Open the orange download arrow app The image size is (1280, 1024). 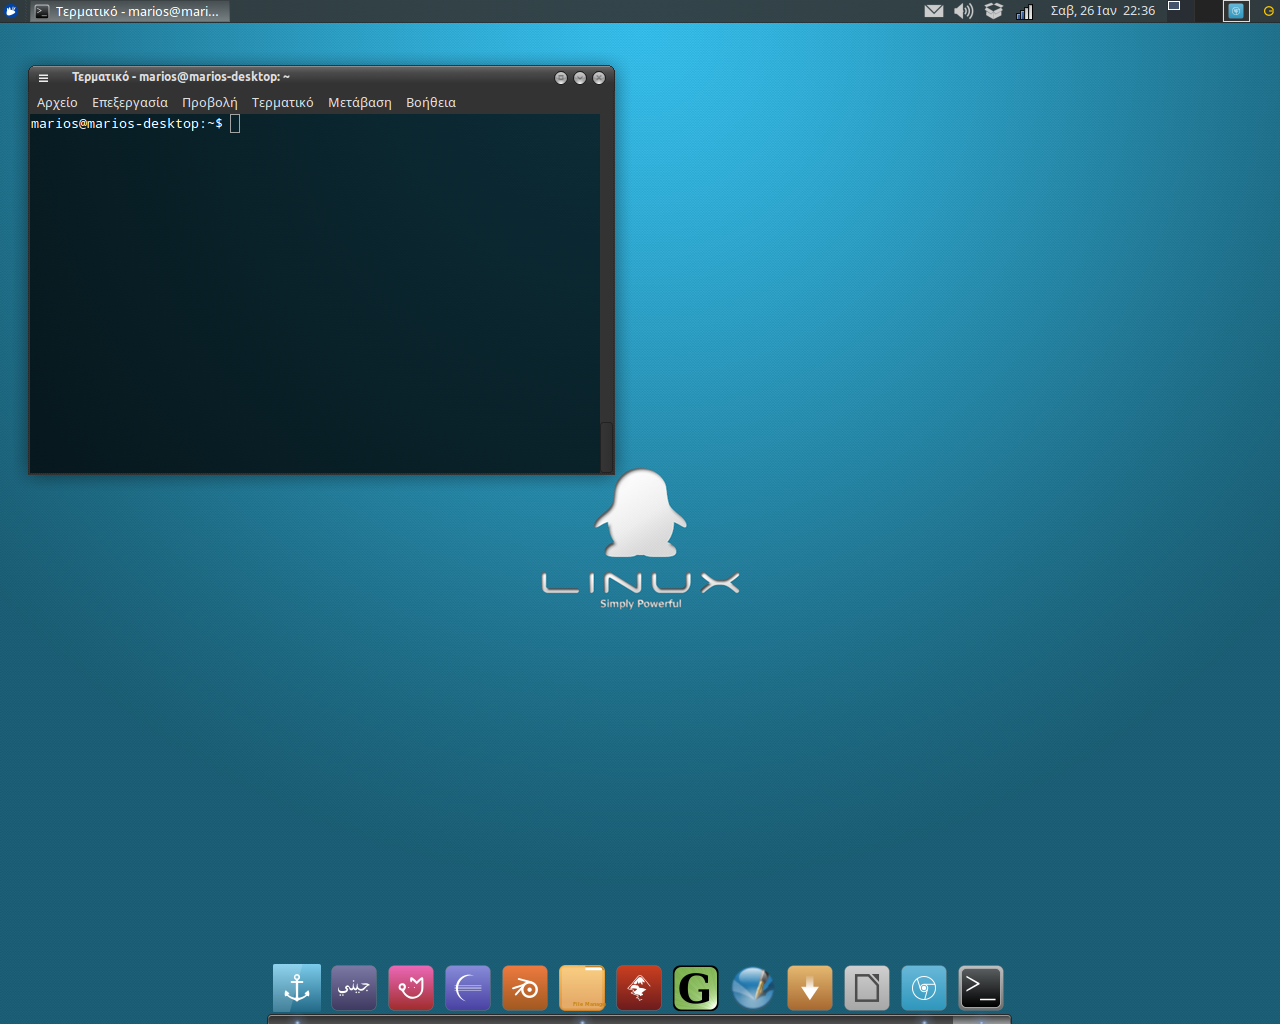810,988
